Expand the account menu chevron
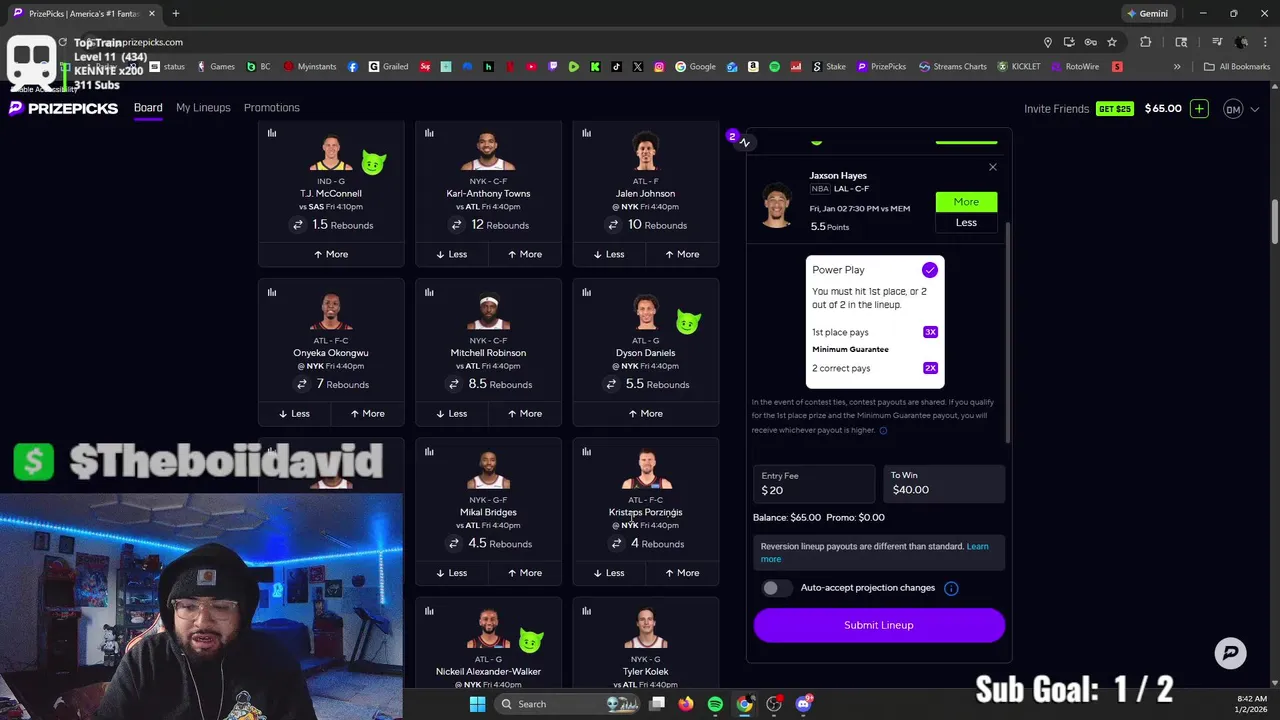The height and width of the screenshot is (720, 1280). pos(1255,109)
